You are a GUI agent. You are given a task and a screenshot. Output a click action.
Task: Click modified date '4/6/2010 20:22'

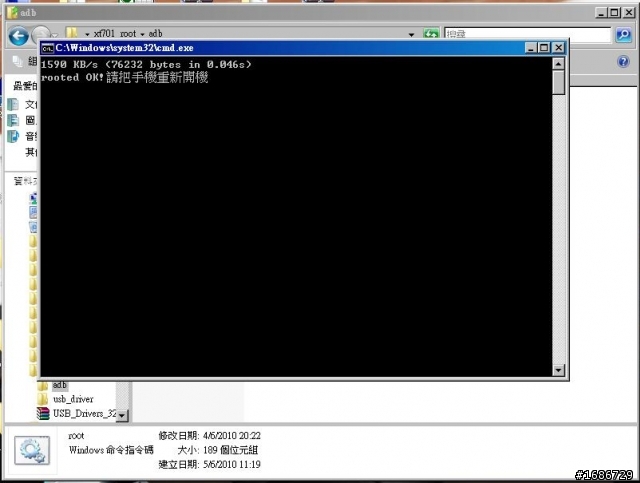point(231,436)
